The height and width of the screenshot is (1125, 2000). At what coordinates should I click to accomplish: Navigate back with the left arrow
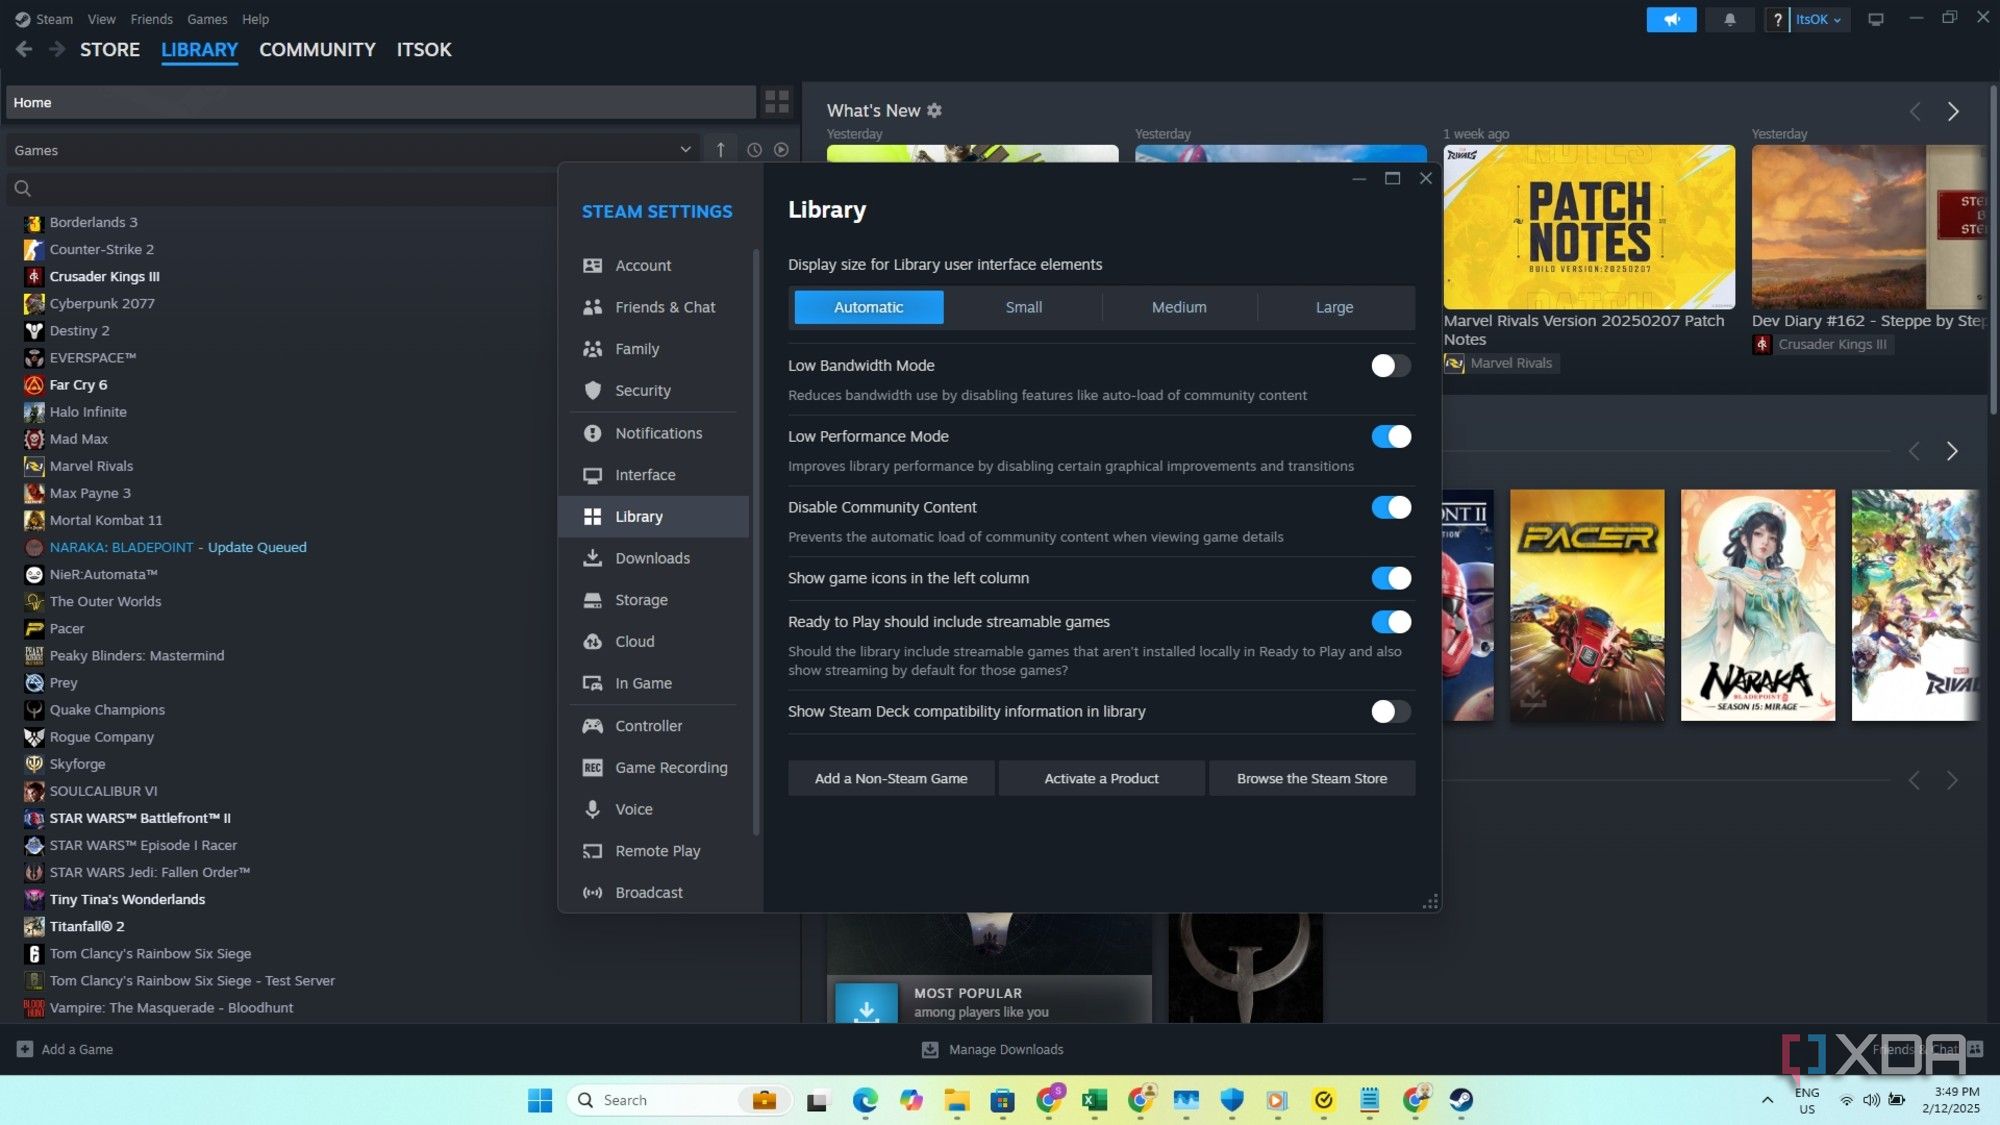point(24,49)
